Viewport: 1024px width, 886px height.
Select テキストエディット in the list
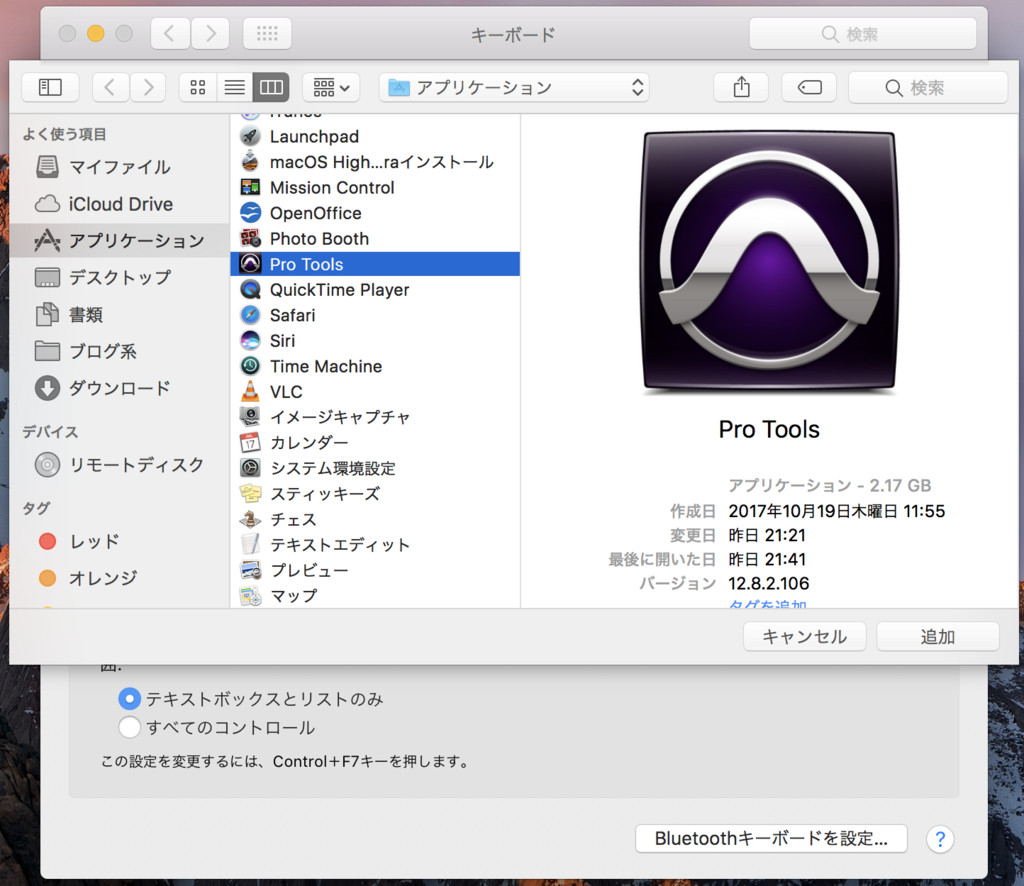coord(375,545)
